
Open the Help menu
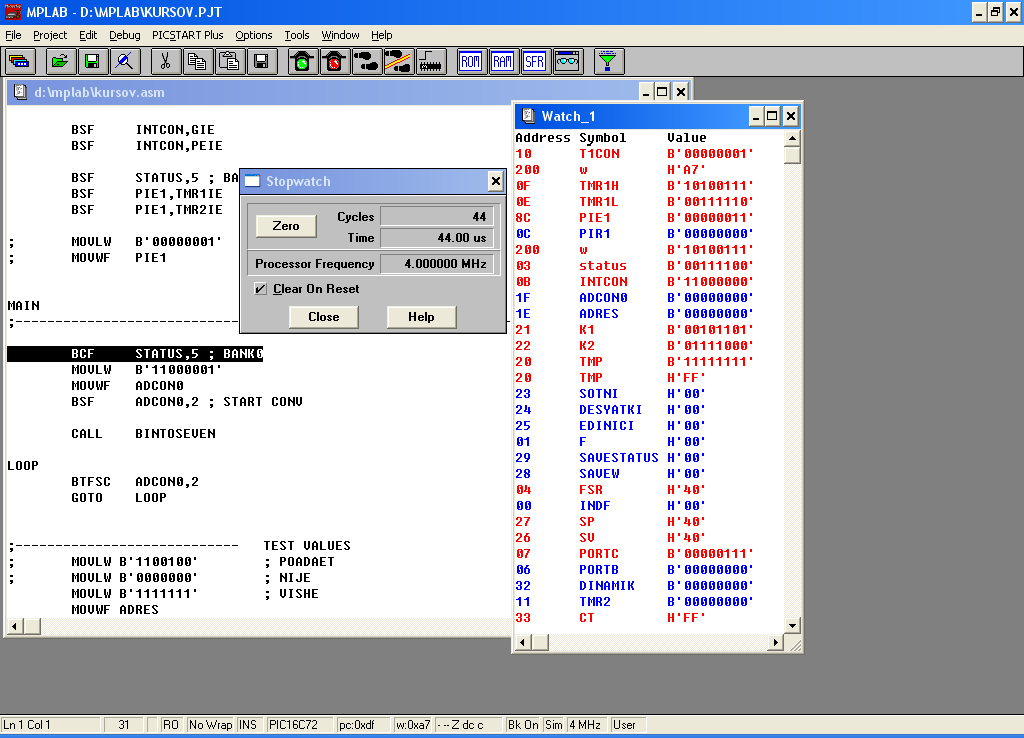[x=381, y=35]
